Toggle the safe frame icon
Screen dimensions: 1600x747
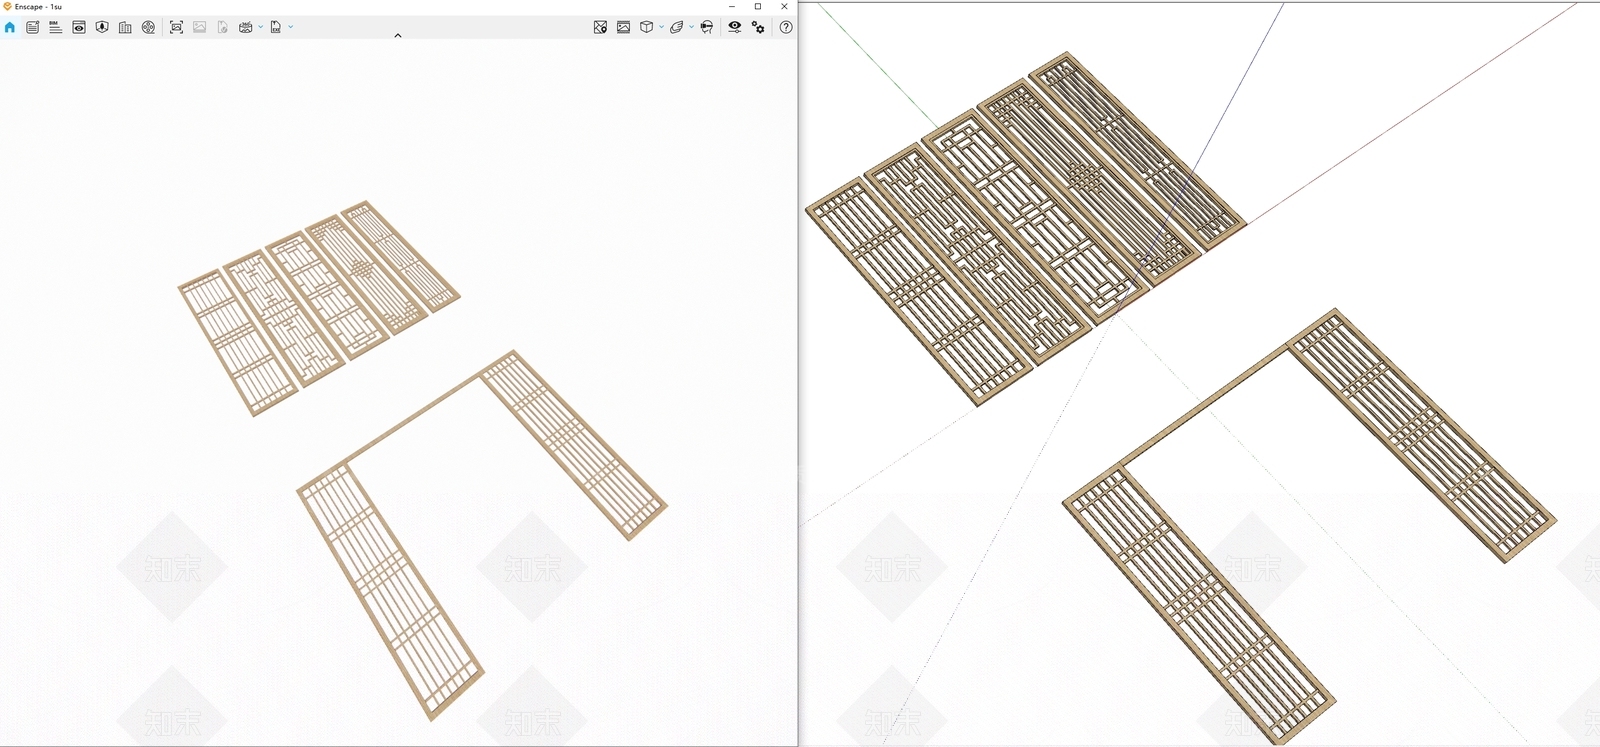[623, 27]
